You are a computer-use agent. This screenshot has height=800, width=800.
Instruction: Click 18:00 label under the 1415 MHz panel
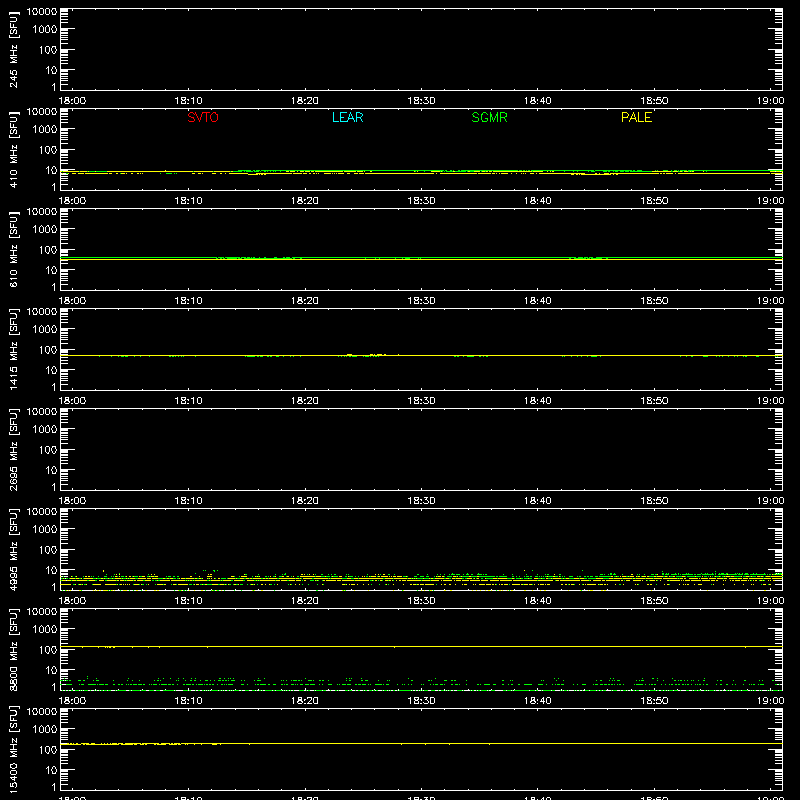tap(72, 401)
